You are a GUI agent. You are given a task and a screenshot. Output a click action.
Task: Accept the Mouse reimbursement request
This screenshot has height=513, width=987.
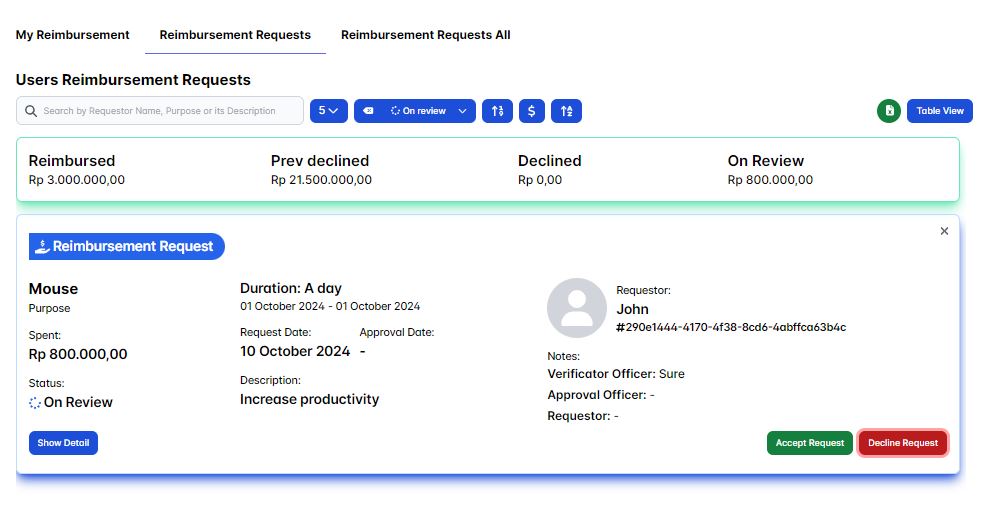coord(810,443)
